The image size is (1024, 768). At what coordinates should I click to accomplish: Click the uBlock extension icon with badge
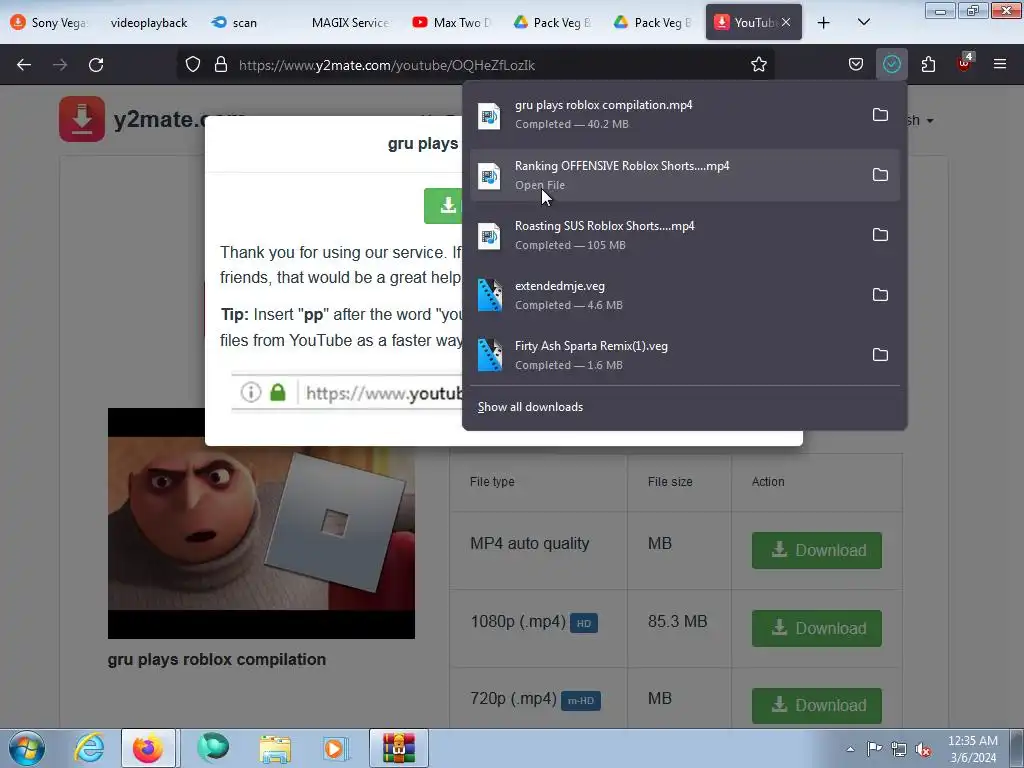pos(965,63)
